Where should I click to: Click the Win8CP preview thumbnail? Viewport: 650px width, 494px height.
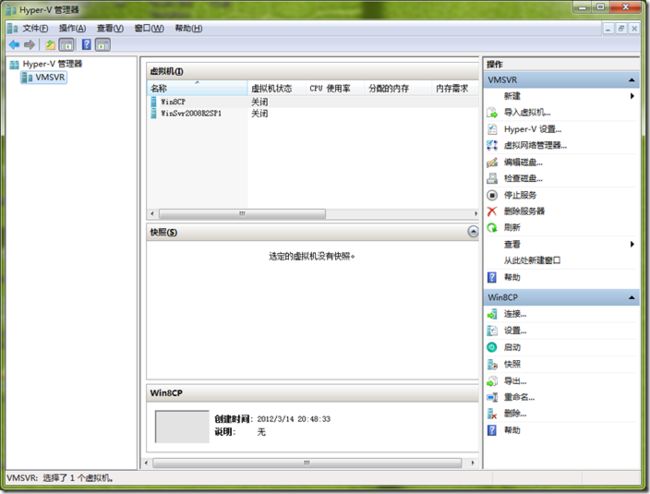point(182,426)
